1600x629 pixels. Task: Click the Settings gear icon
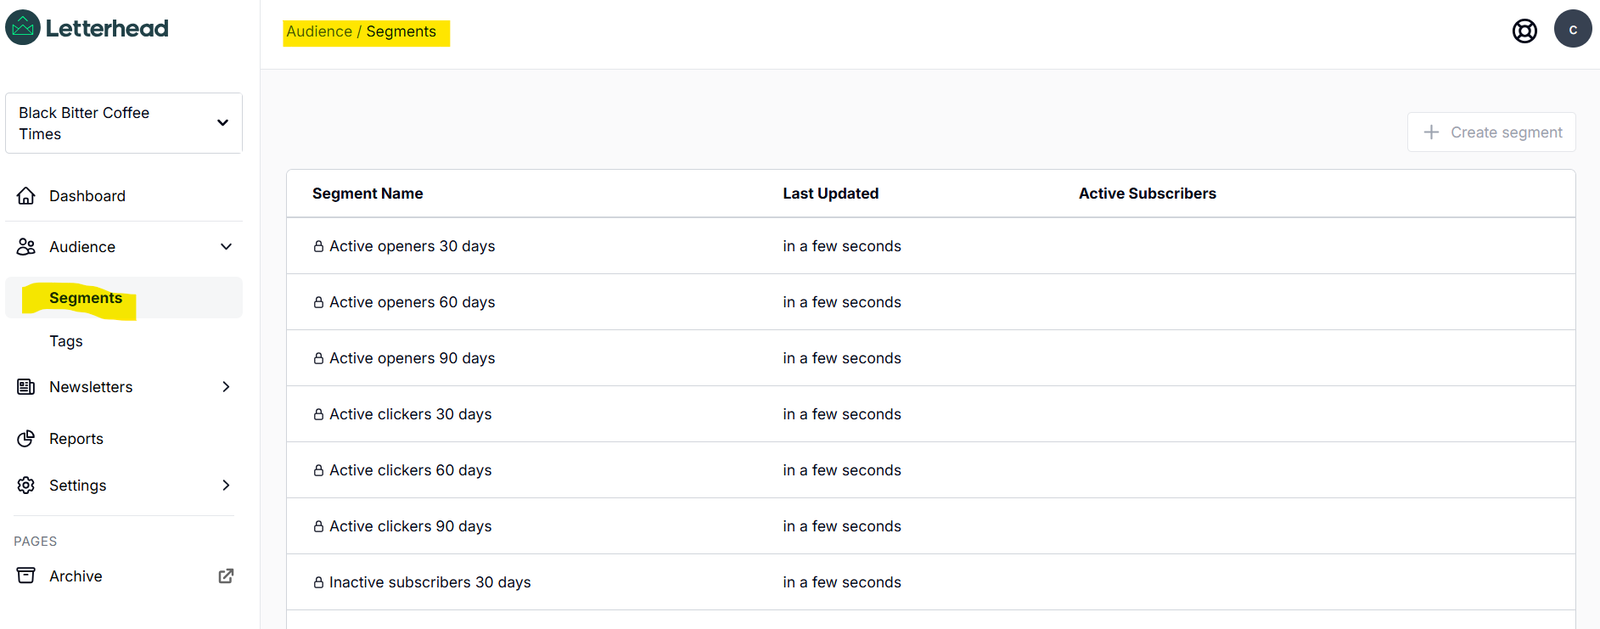tap(26, 485)
